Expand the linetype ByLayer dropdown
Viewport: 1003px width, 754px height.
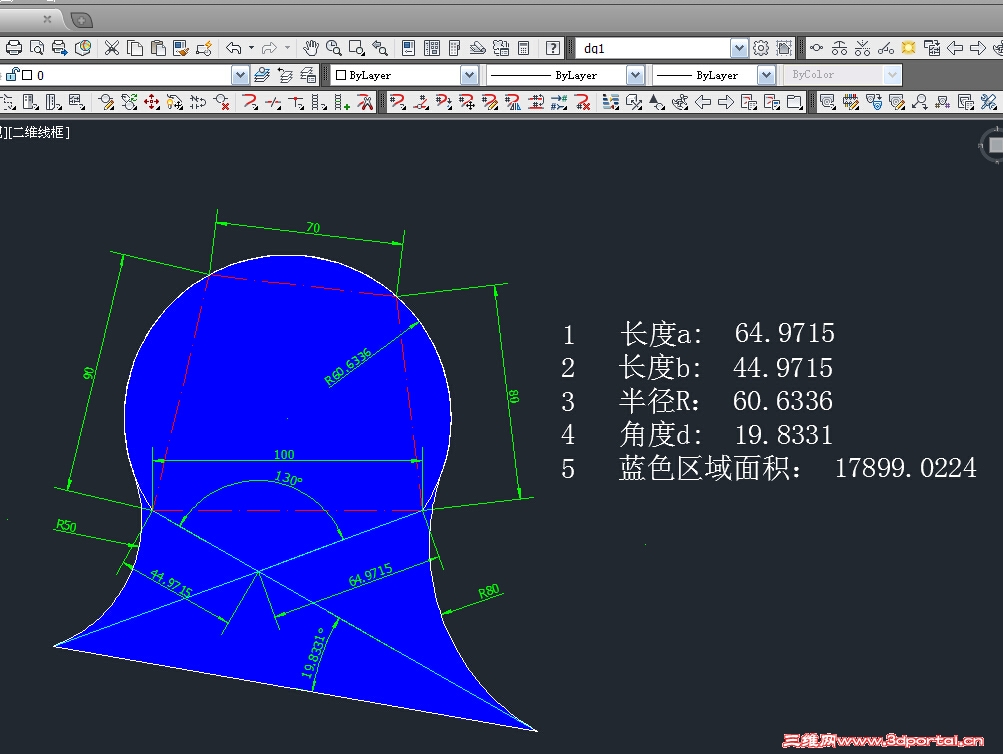tap(635, 75)
